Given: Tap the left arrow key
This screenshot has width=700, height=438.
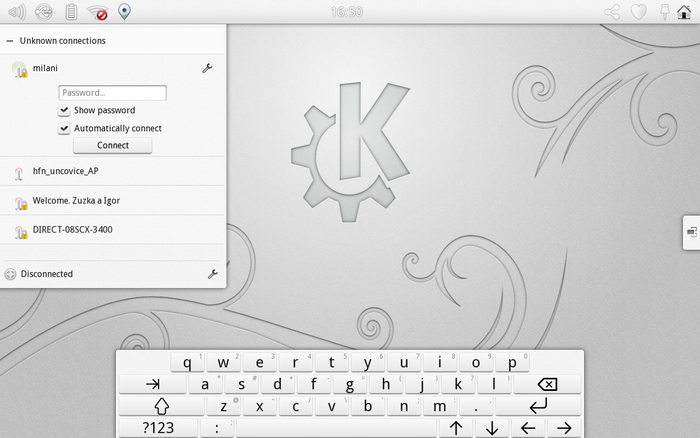Looking at the screenshot, I should 528,428.
